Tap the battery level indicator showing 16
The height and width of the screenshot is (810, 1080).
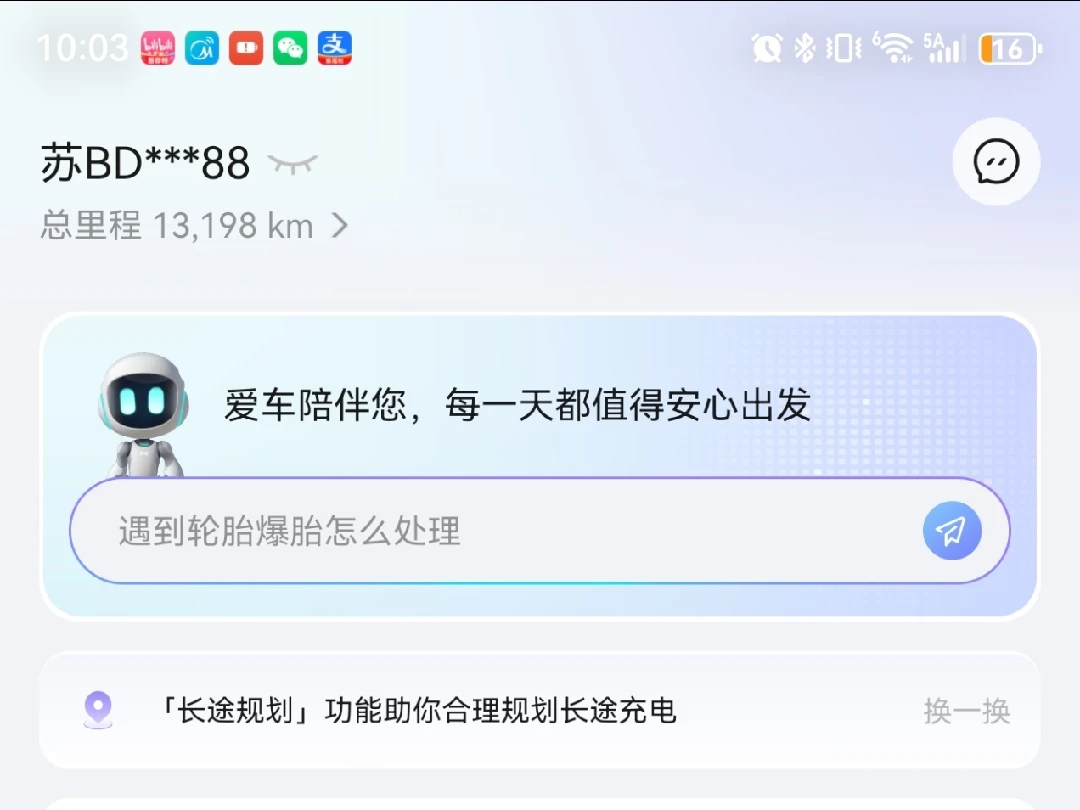(x=1010, y=49)
